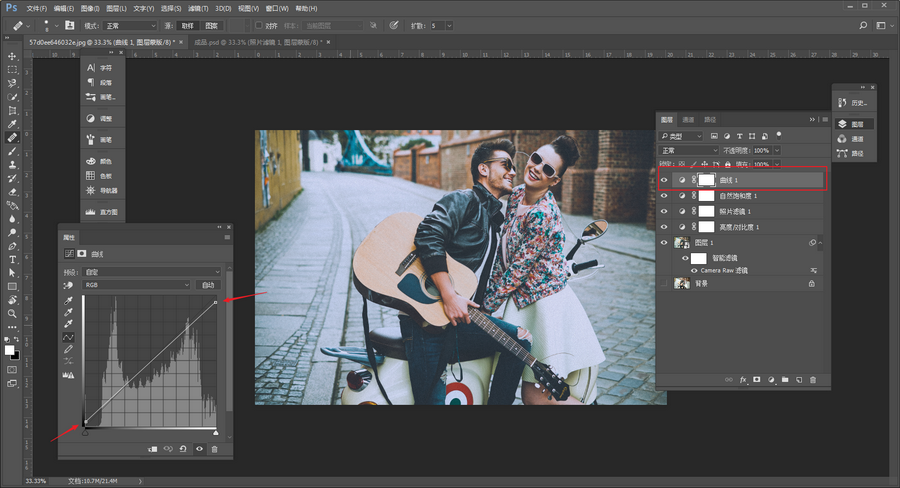Open the RGB channel dropdown

click(137, 285)
